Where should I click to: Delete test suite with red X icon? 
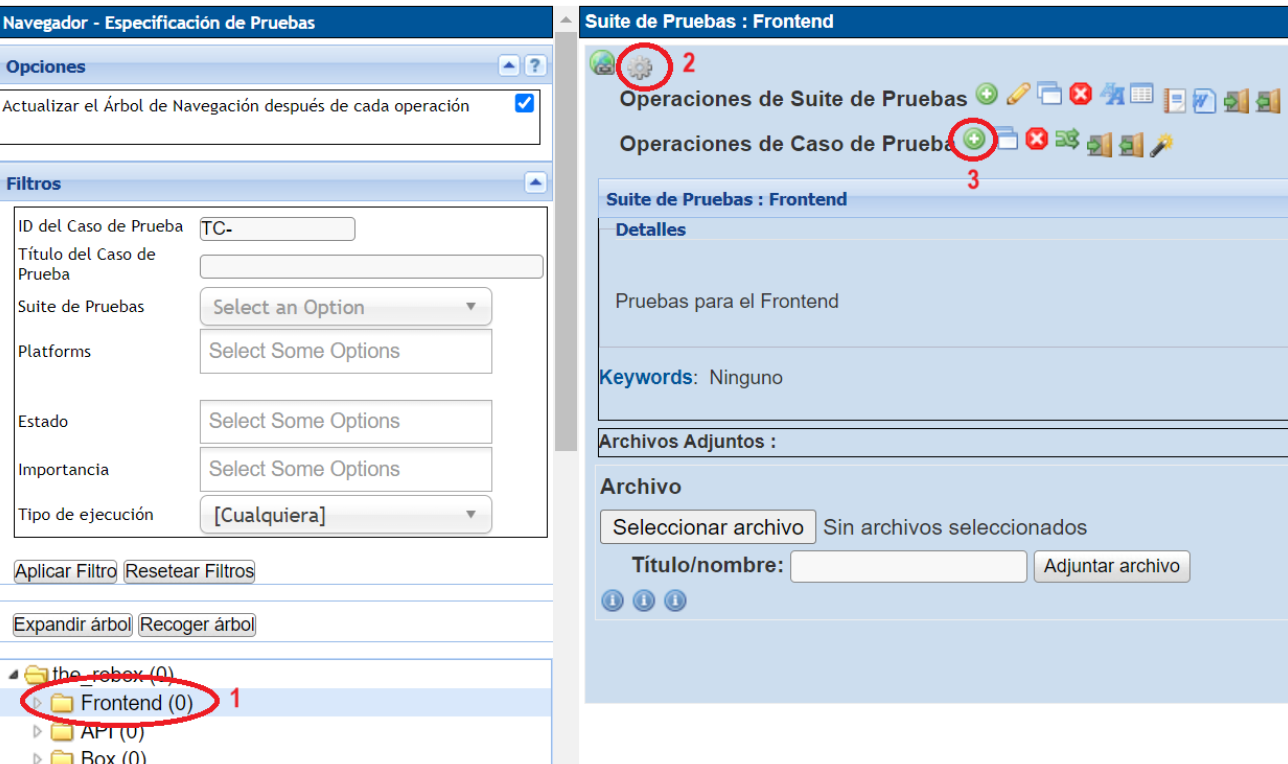(1080, 95)
